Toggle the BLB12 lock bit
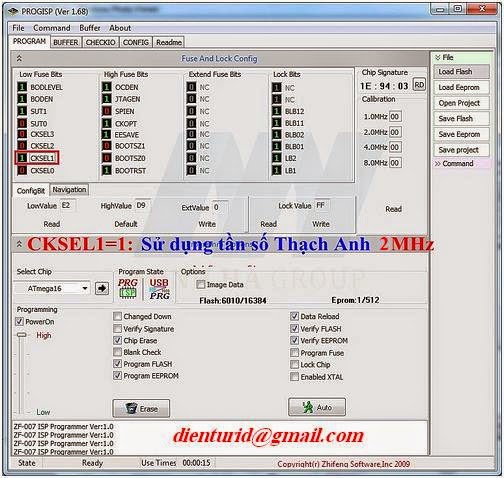Image resolution: width=504 pixels, height=478 pixels. pyautogui.click(x=276, y=111)
